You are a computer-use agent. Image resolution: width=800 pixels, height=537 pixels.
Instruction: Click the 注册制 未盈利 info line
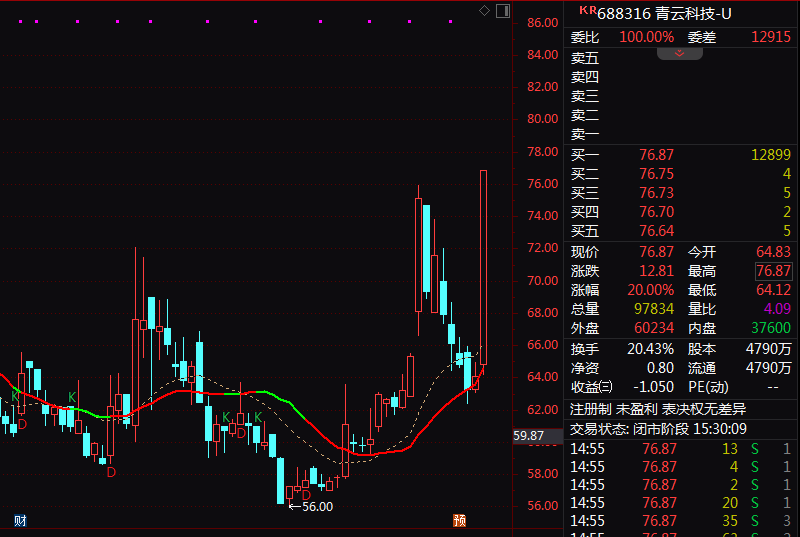point(658,409)
